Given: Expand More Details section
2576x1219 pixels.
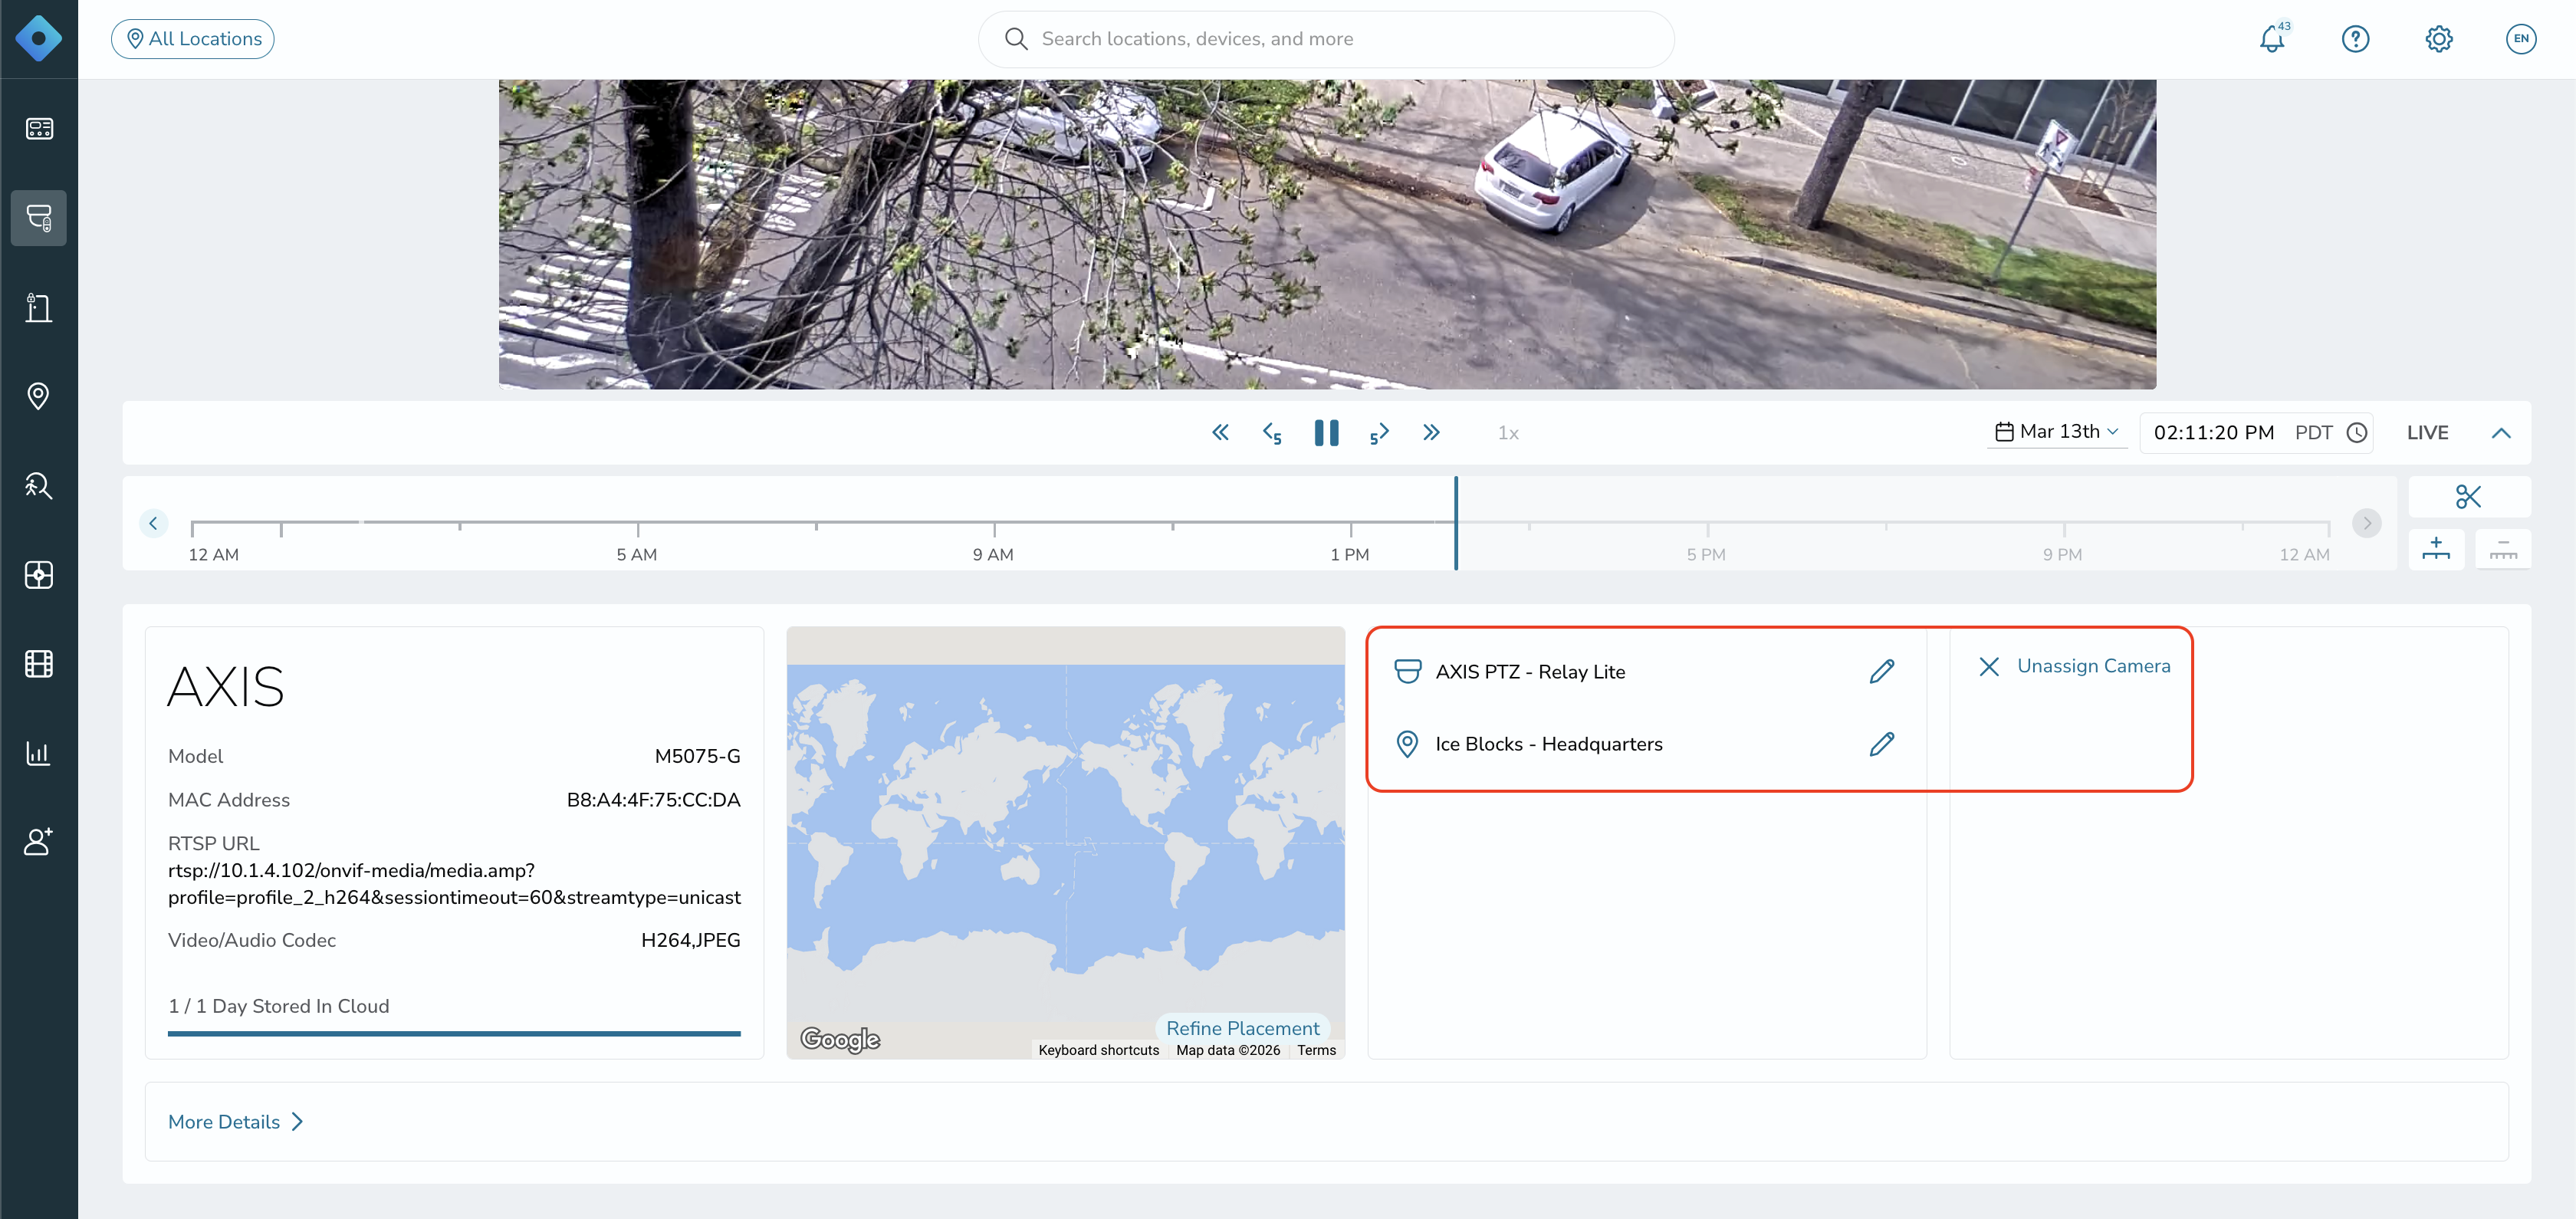Looking at the screenshot, I should coord(236,1122).
